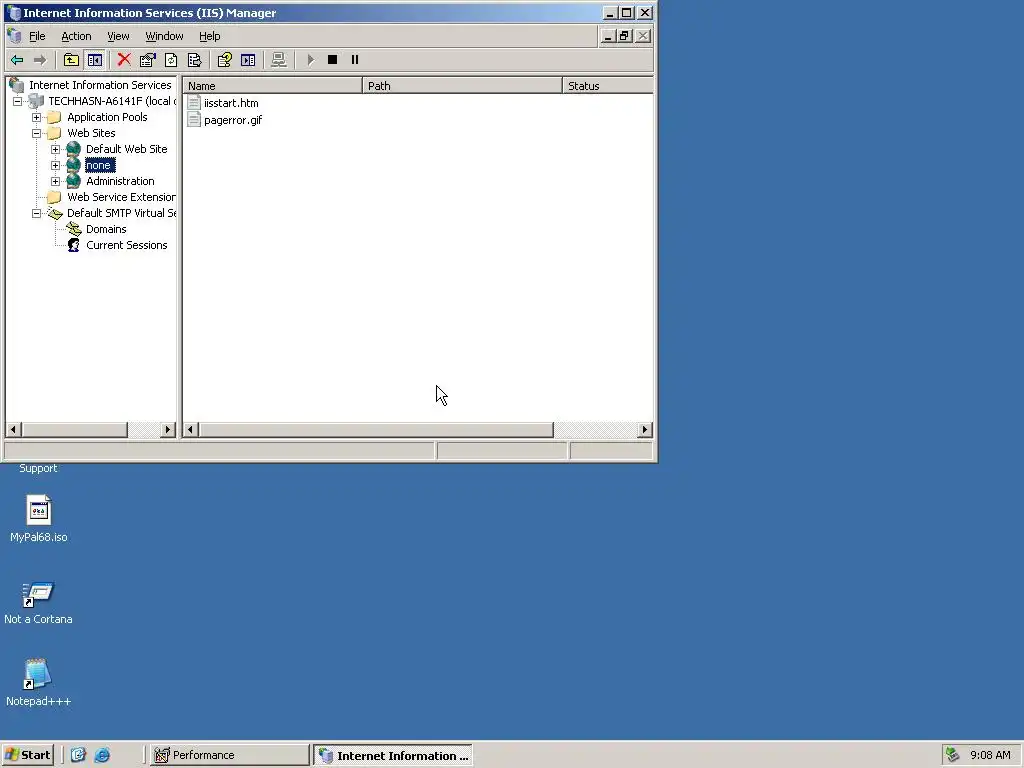
Task: Click the tree pane scroll right arrow
Action: pyautogui.click(x=168, y=430)
